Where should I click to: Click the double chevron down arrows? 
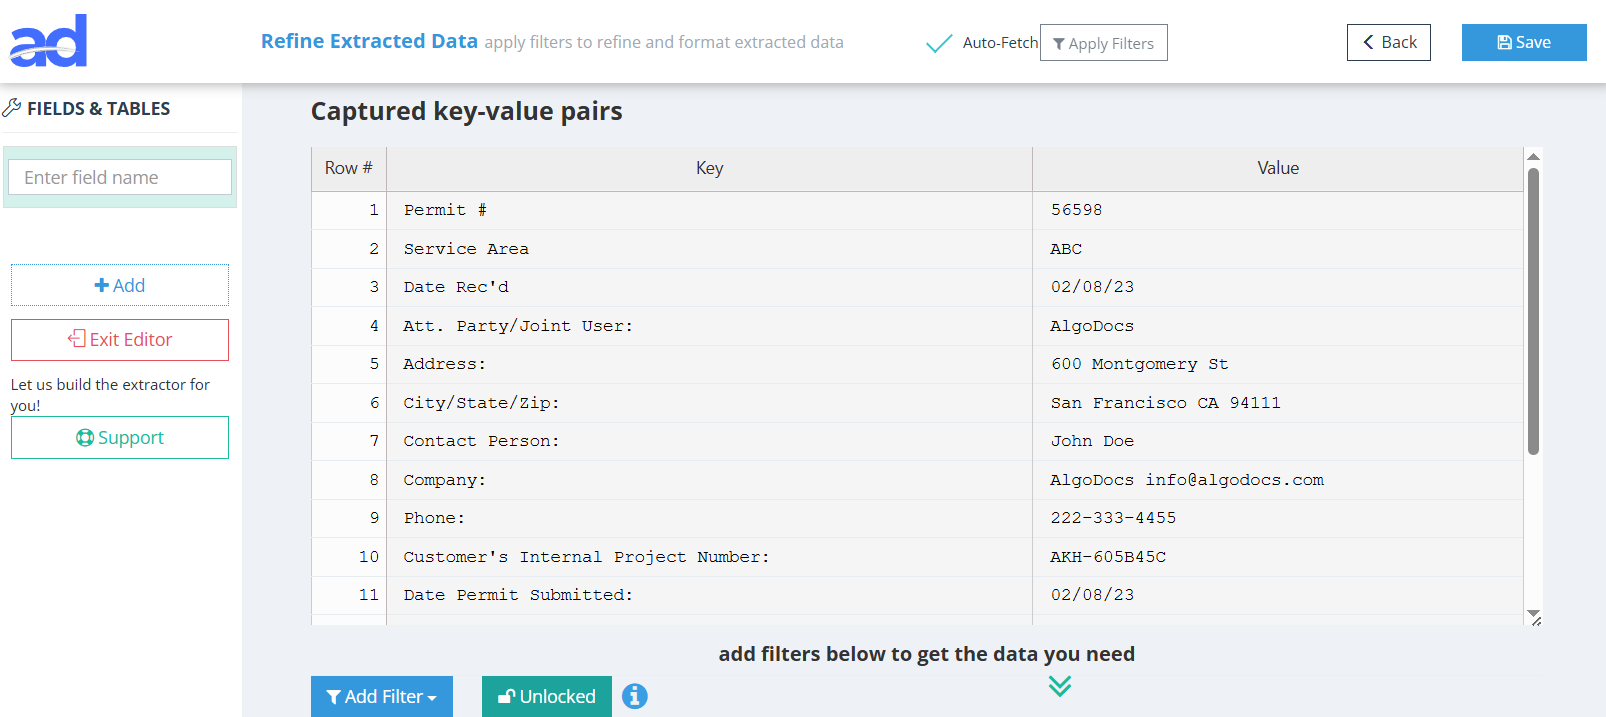[x=1060, y=685]
